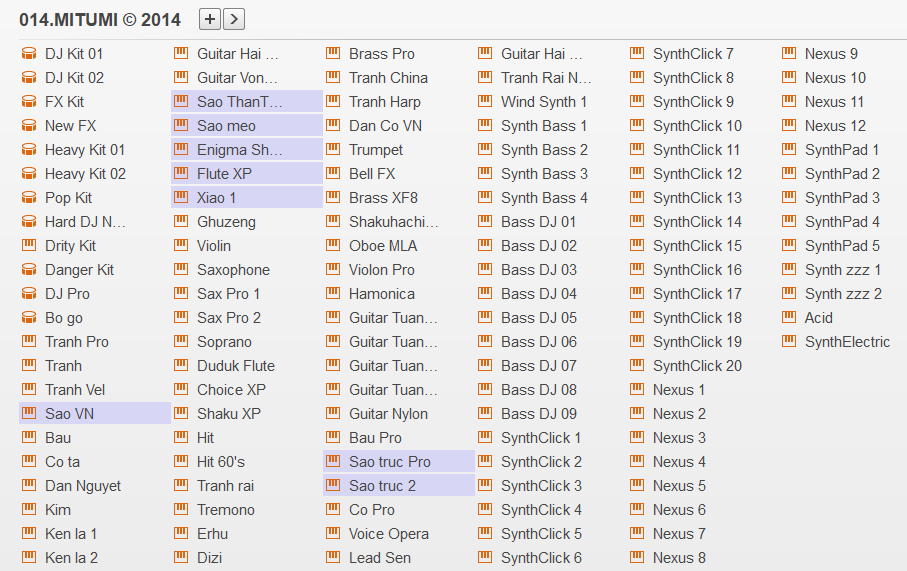Select the SynthElectric preset
907x571 pixels.
847,342
